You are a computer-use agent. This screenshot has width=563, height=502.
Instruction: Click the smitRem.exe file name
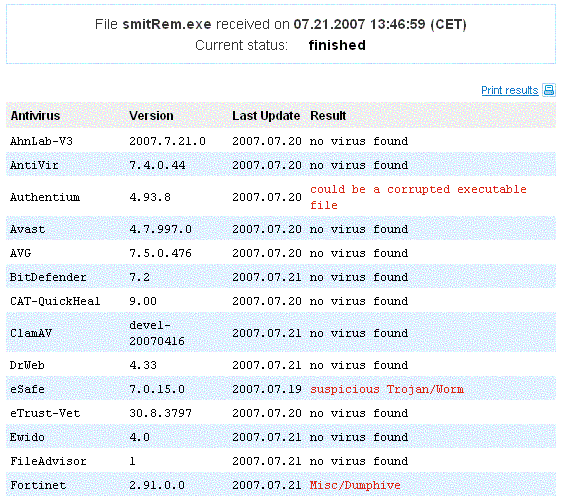[167, 24]
